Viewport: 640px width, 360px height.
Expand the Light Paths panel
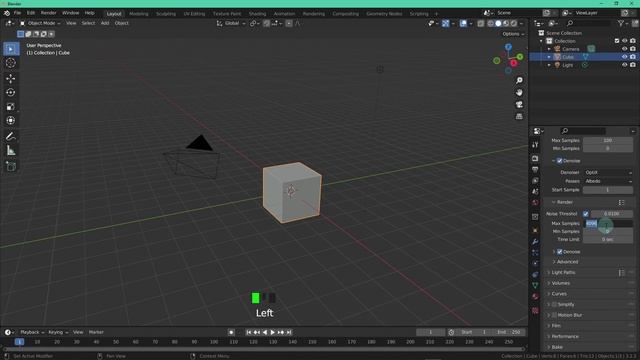pos(563,273)
